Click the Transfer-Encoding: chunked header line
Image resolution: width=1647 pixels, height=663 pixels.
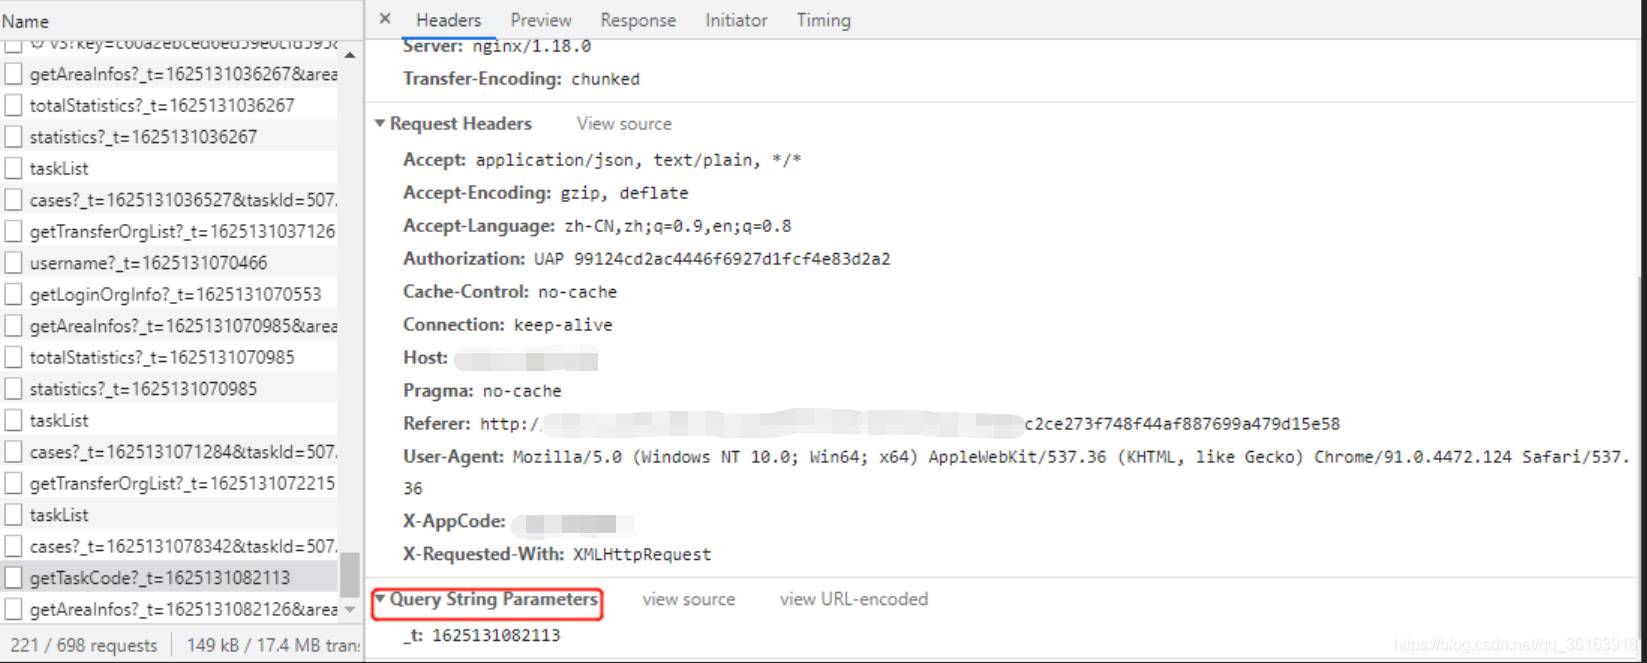tap(521, 79)
